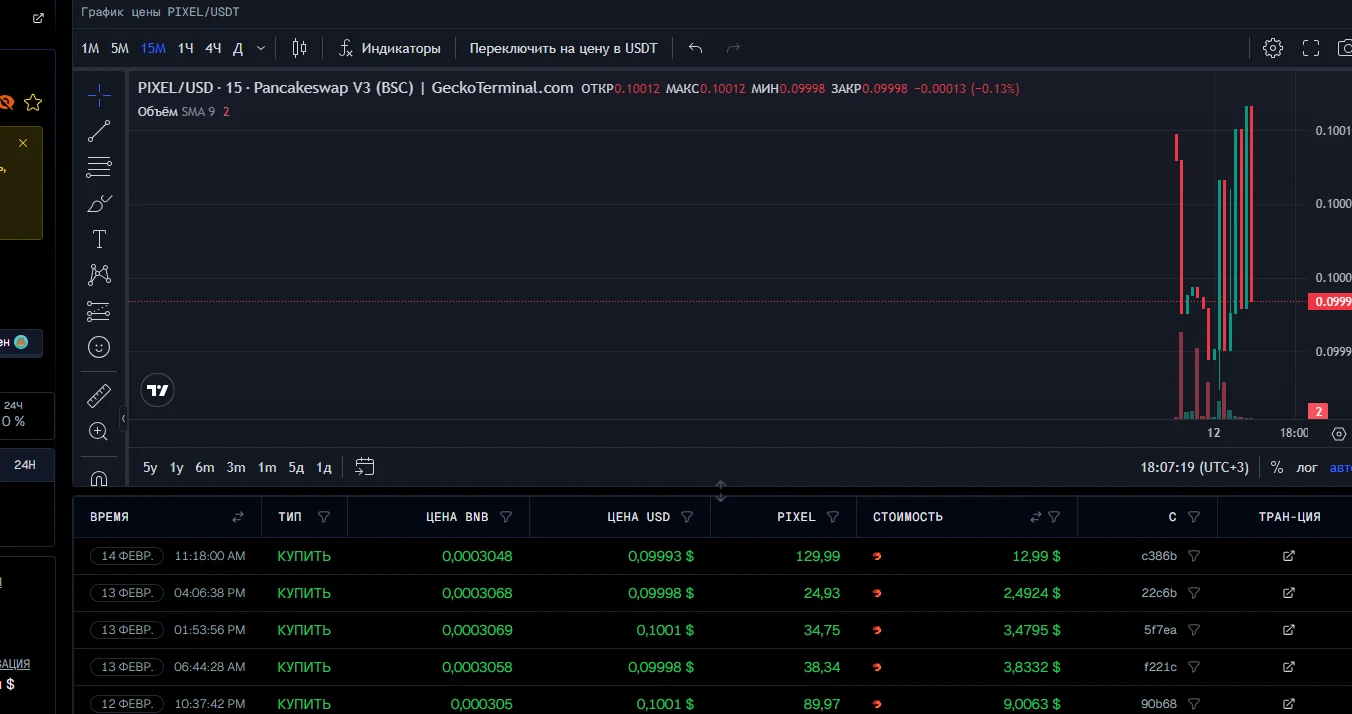1352x714 pixels.
Task: Toggle the logarithmic scale (лог)
Action: [x=1307, y=467]
